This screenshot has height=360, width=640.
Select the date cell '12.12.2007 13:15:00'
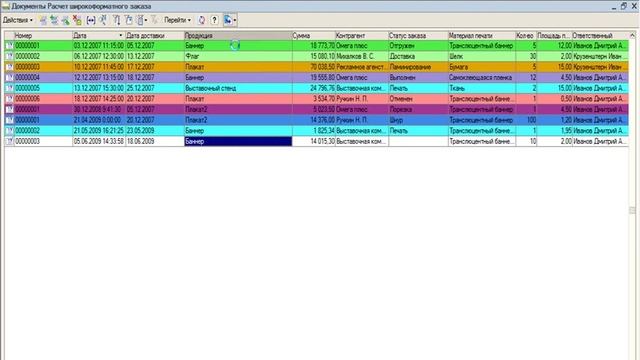click(x=99, y=78)
